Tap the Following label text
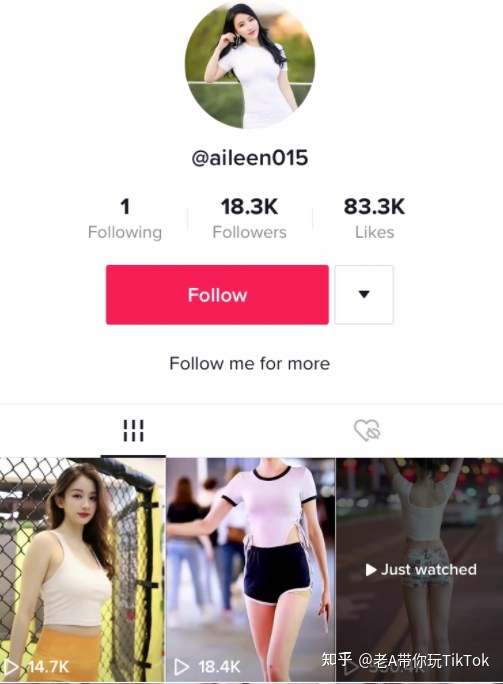 click(125, 233)
